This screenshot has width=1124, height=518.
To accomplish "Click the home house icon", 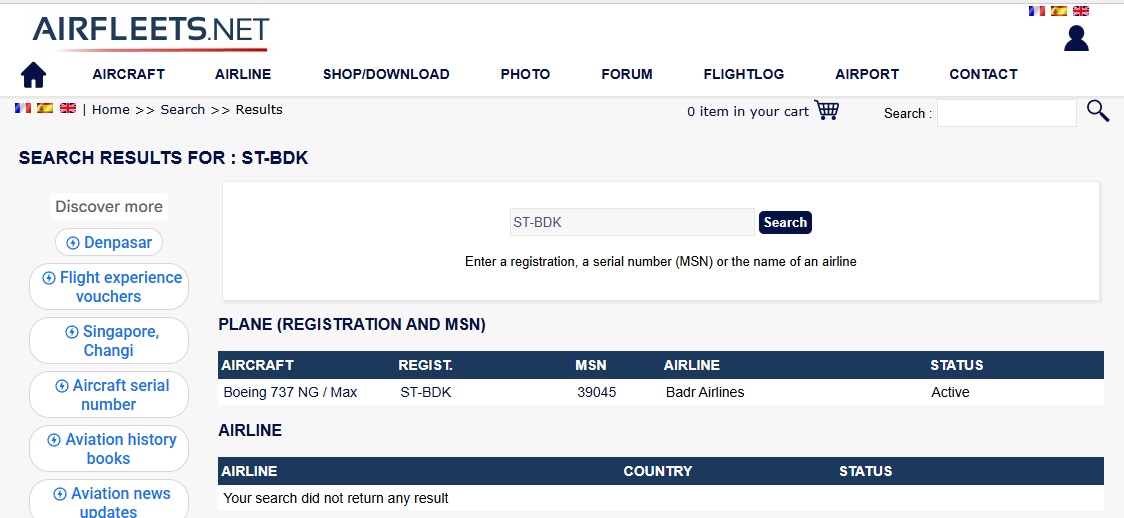I will (x=33, y=75).
